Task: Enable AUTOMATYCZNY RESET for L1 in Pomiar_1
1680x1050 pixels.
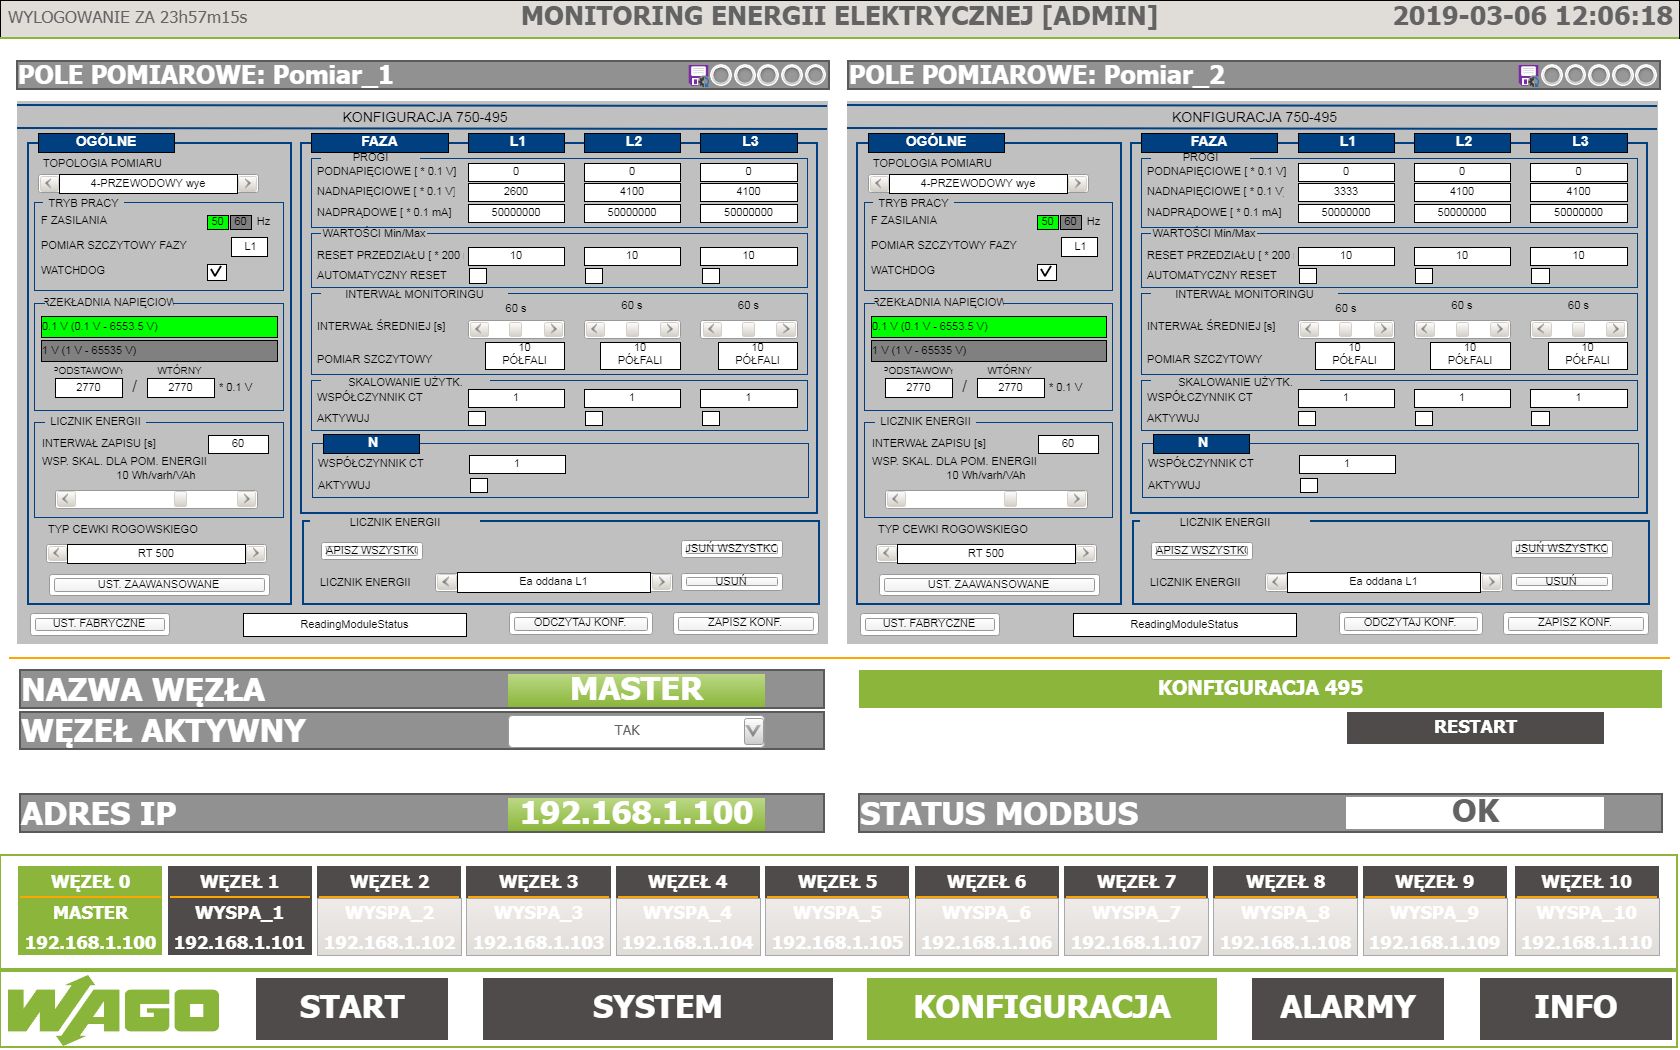Action: (478, 275)
